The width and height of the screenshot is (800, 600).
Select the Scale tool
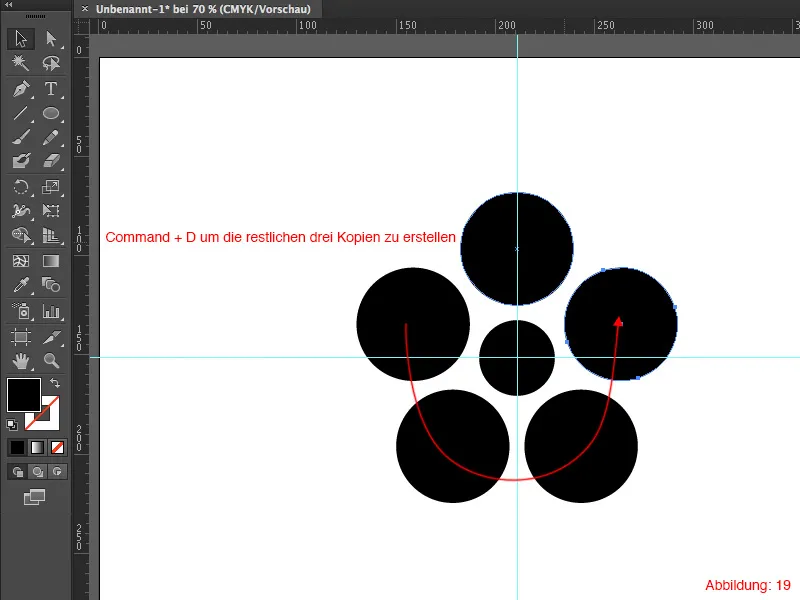tap(51, 187)
